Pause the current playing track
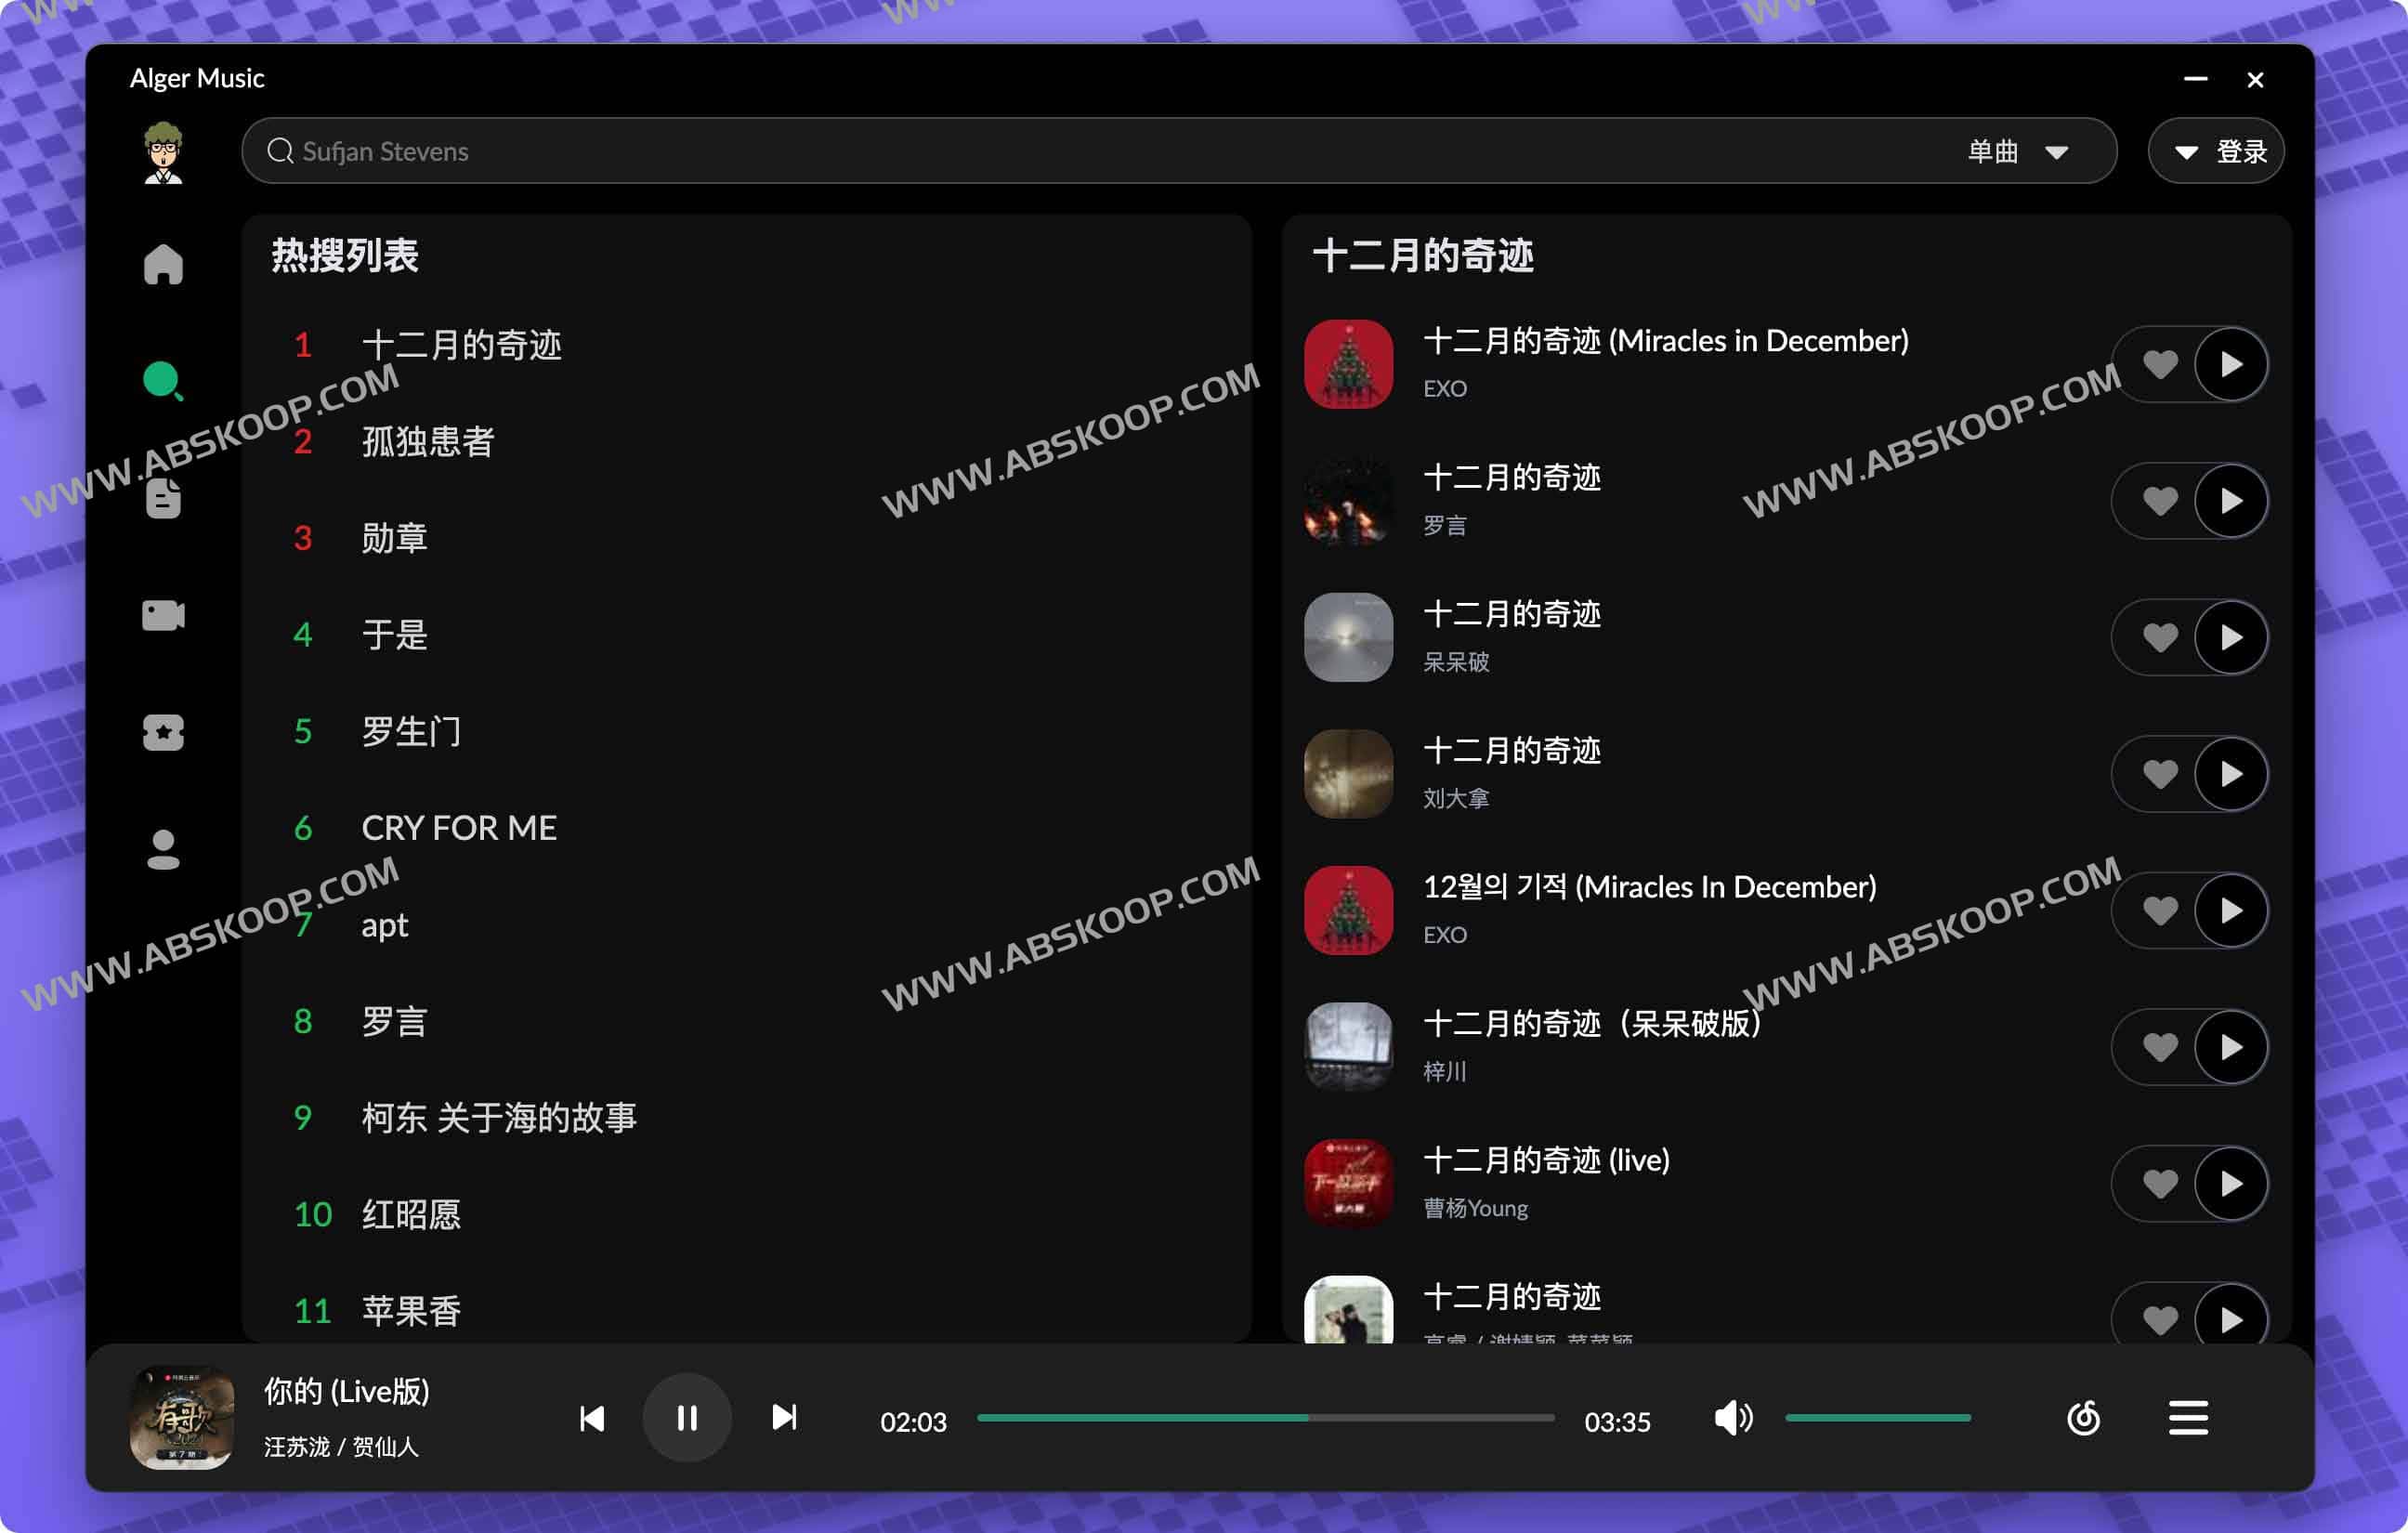Viewport: 2408px width, 1533px height. (x=686, y=1417)
